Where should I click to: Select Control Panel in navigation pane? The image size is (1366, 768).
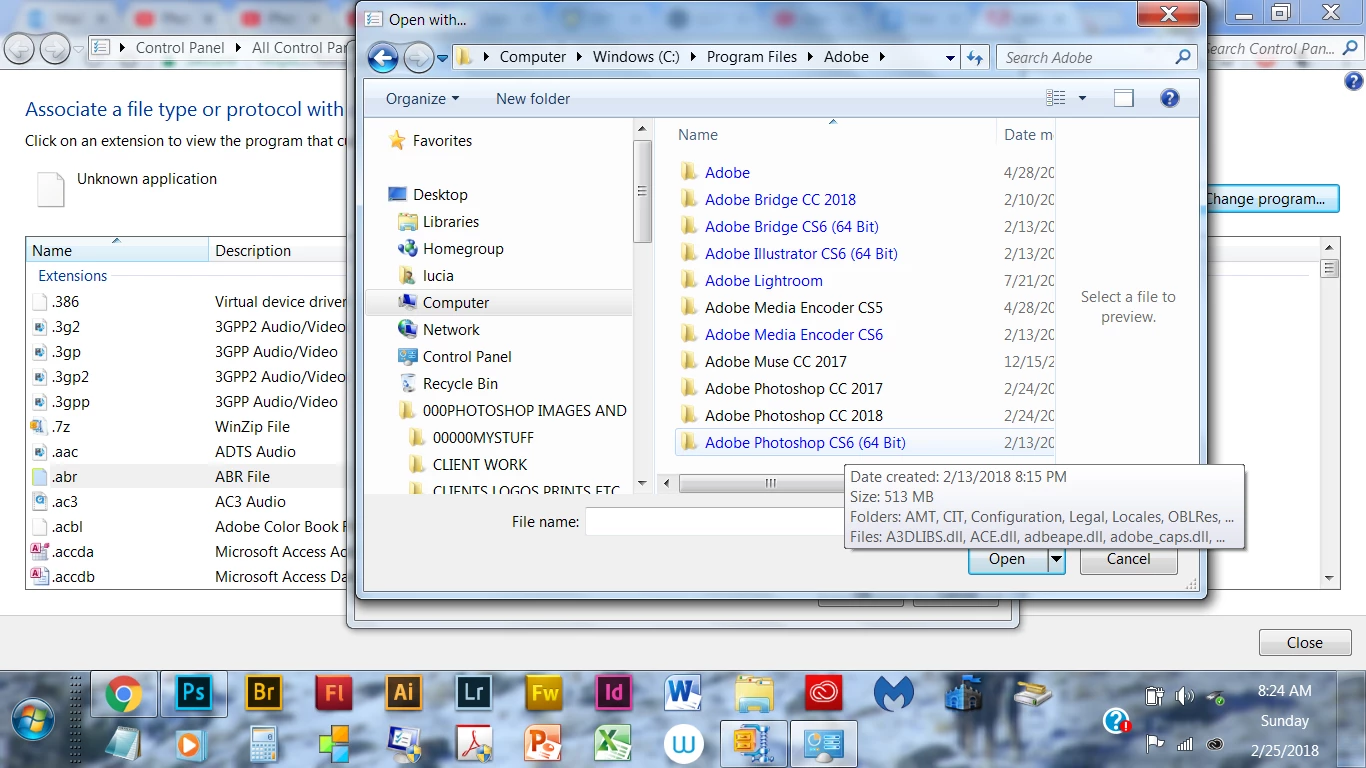click(x=467, y=357)
